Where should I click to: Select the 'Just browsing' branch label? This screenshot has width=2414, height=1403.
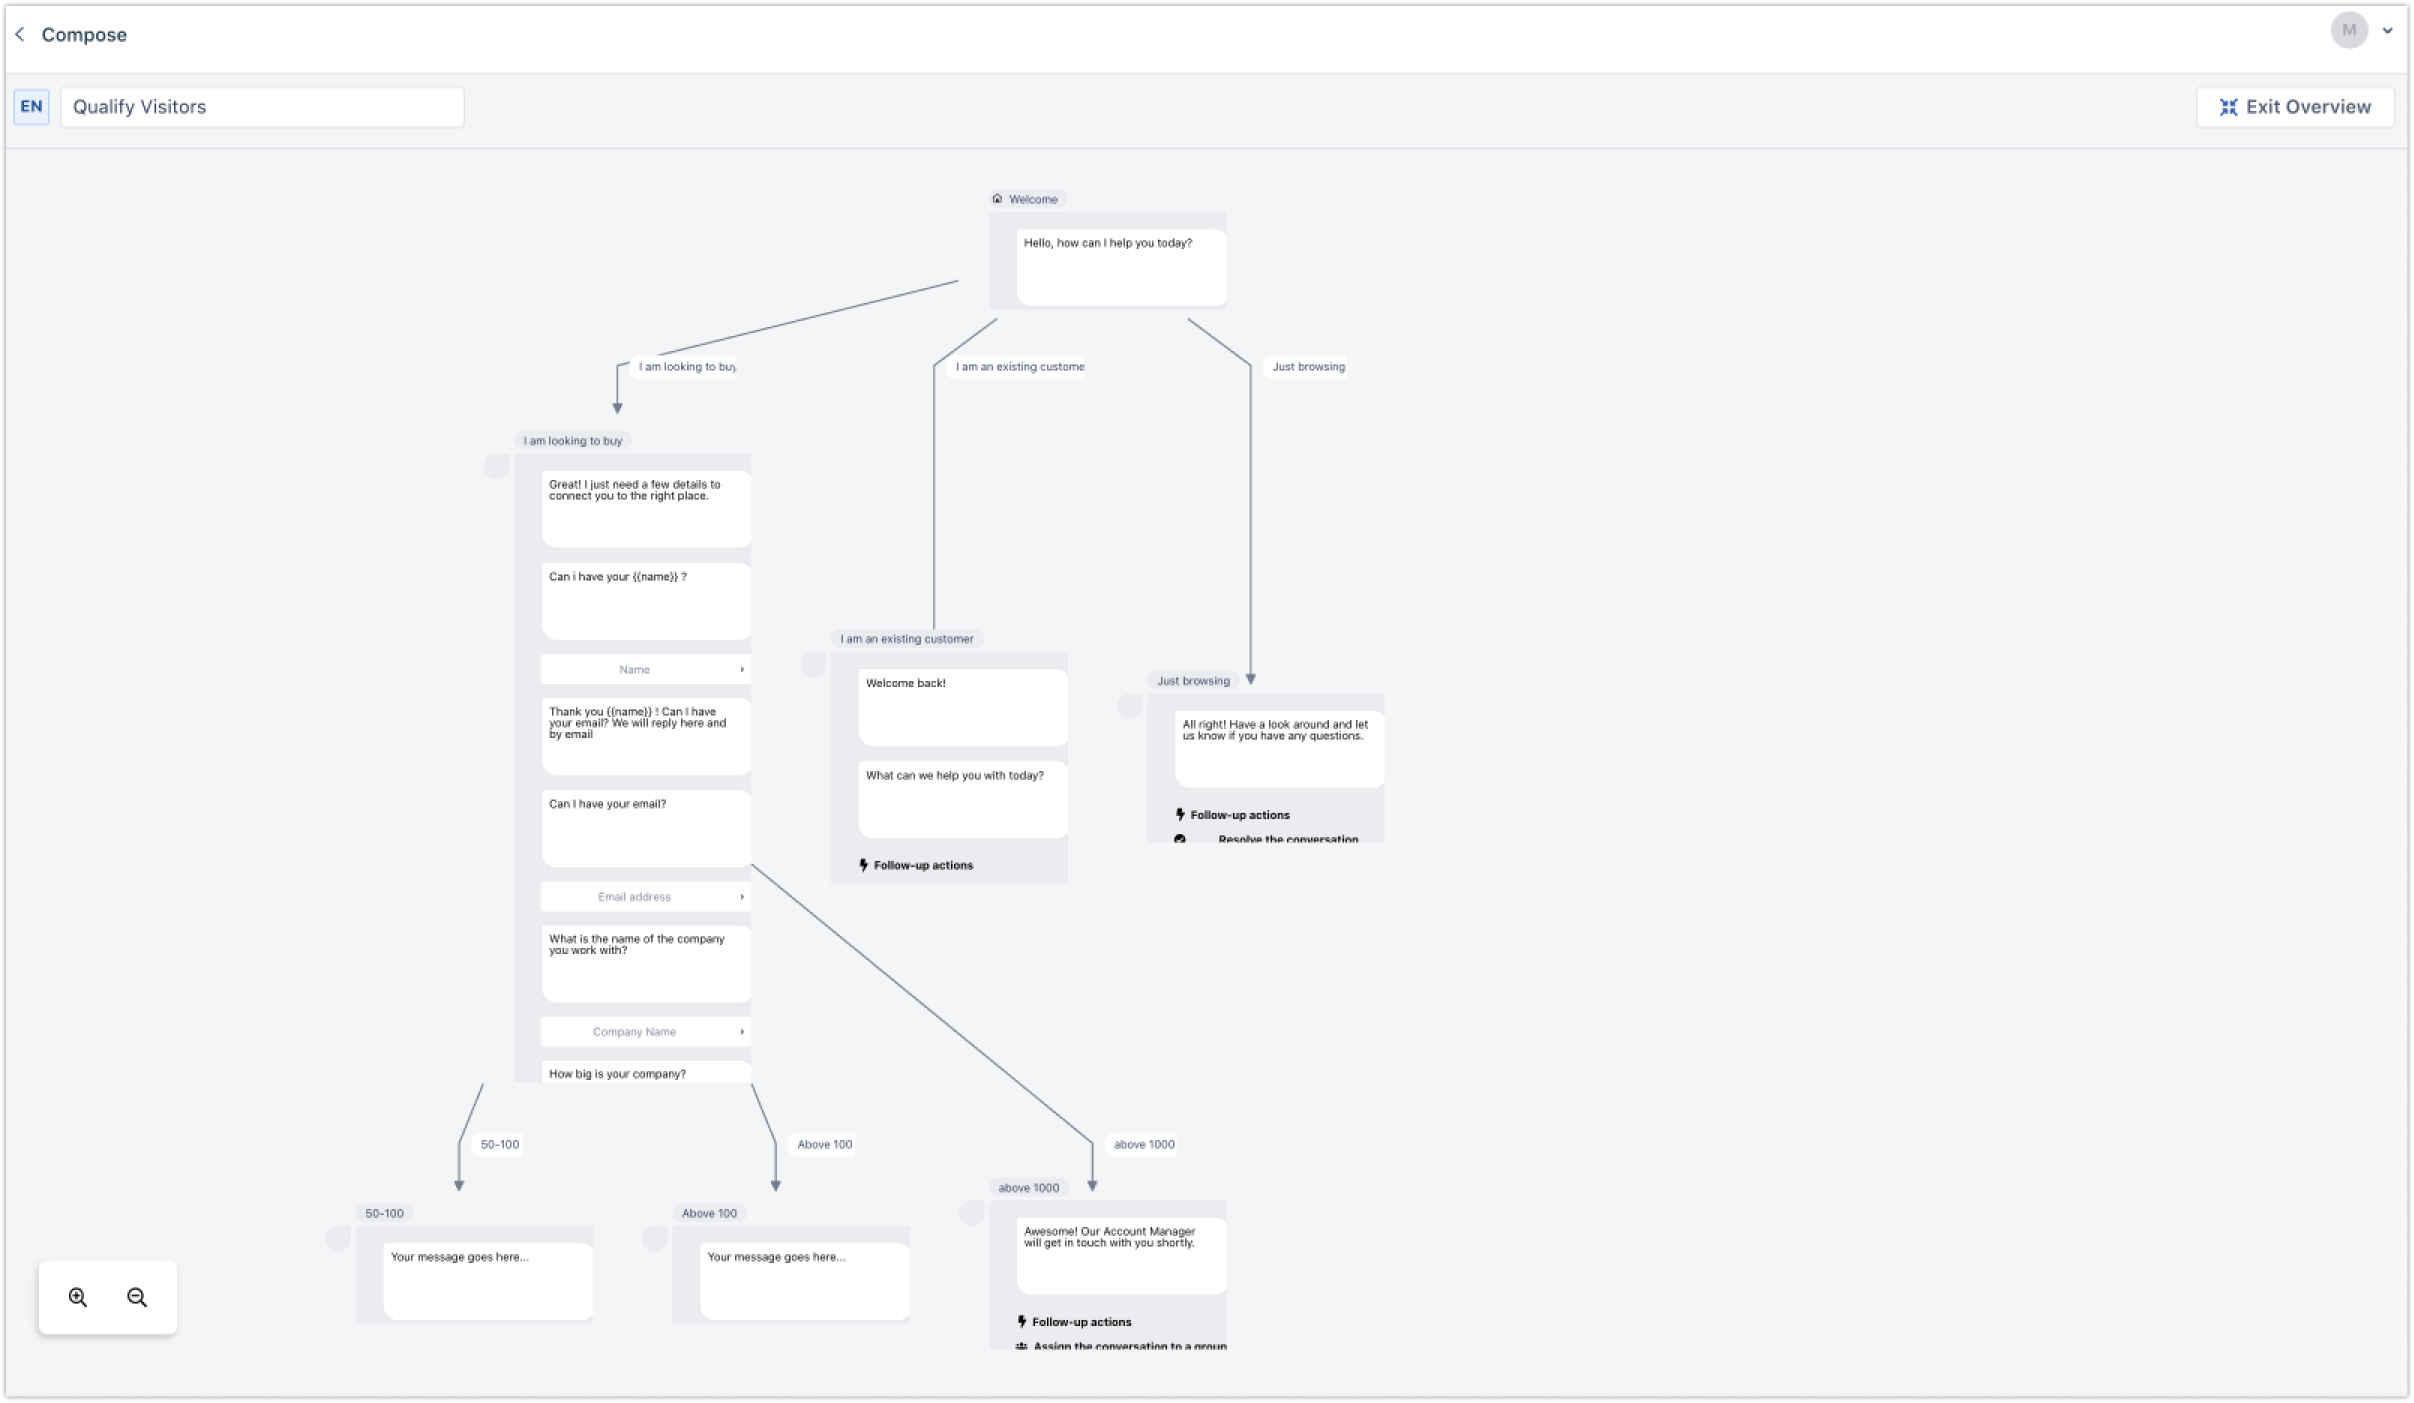point(1308,367)
